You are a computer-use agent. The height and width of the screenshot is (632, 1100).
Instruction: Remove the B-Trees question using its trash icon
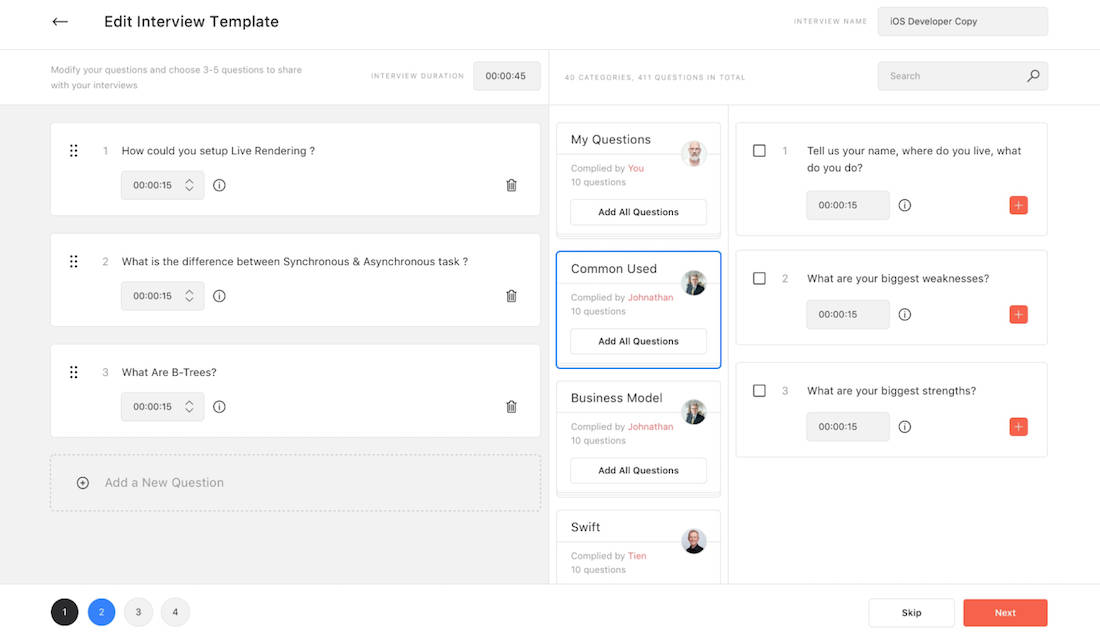coord(511,407)
